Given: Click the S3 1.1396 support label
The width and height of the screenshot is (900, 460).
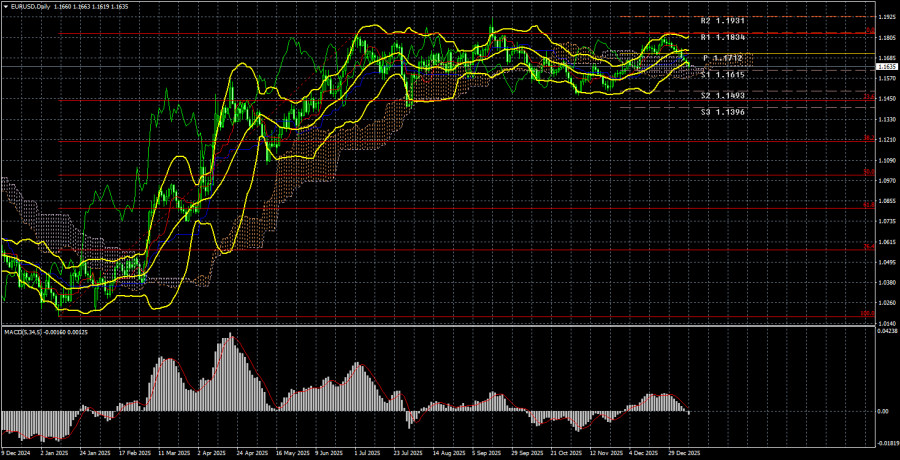Looking at the screenshot, I should coord(723,112).
